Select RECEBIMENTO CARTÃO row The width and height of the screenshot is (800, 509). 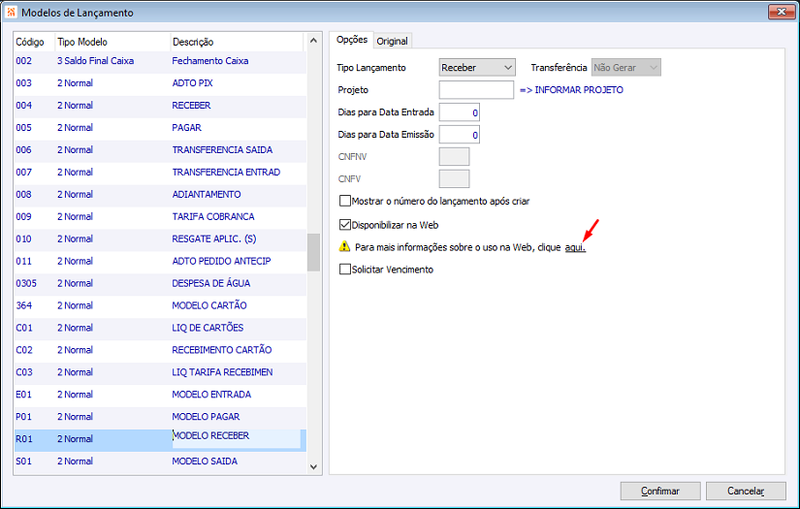click(x=161, y=350)
